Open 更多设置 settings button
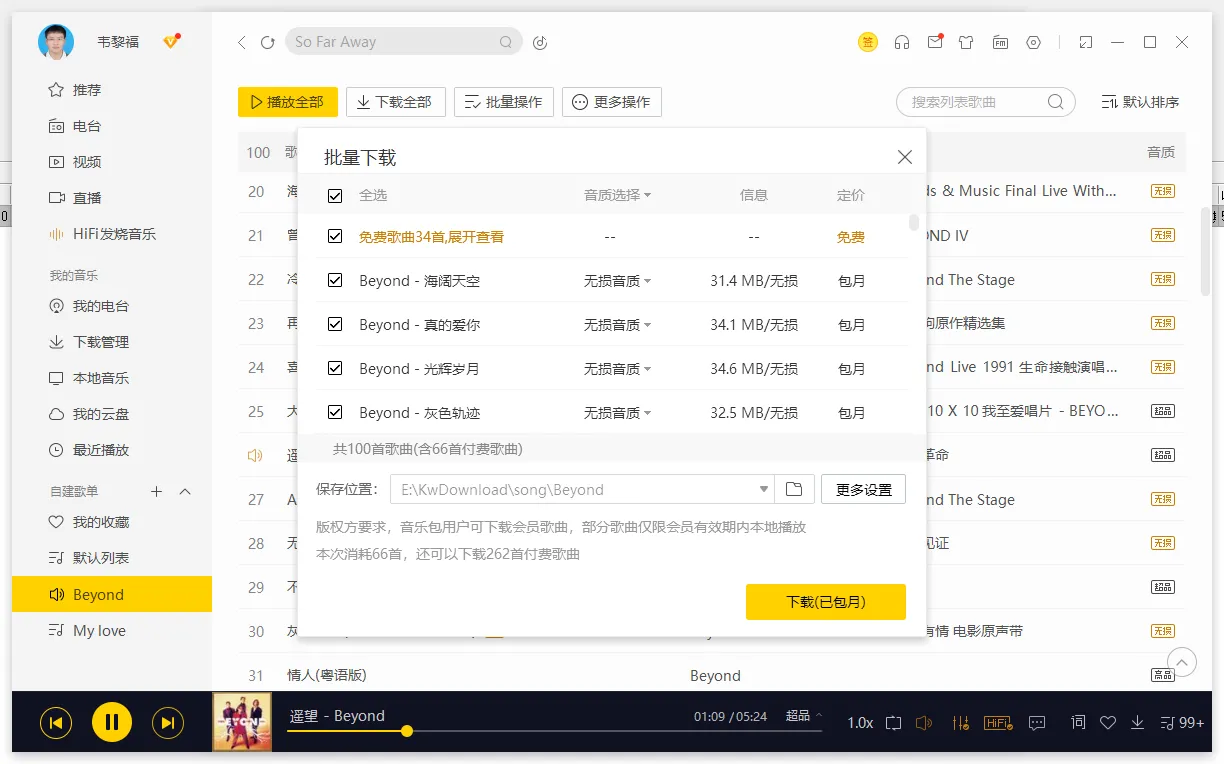Screen dimensions: 1224x764 (x=862, y=489)
